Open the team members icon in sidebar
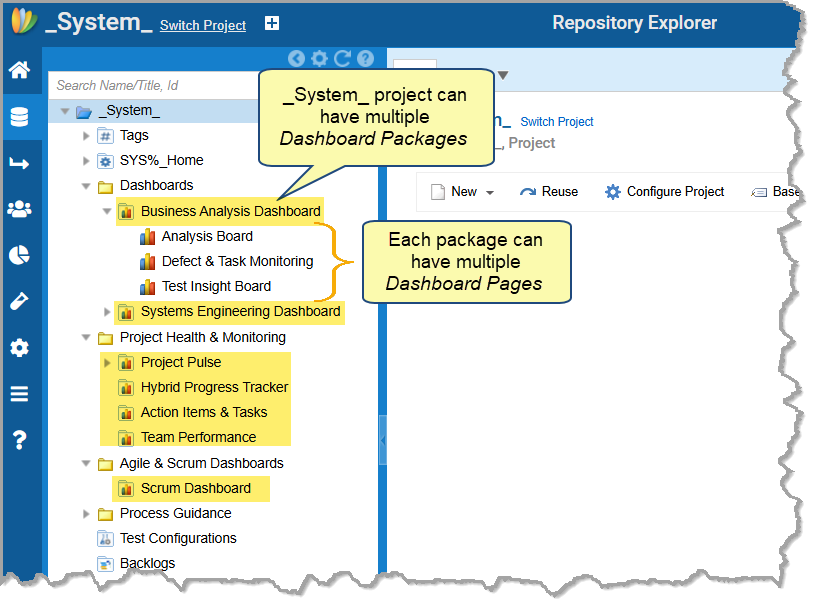 (x=19, y=209)
